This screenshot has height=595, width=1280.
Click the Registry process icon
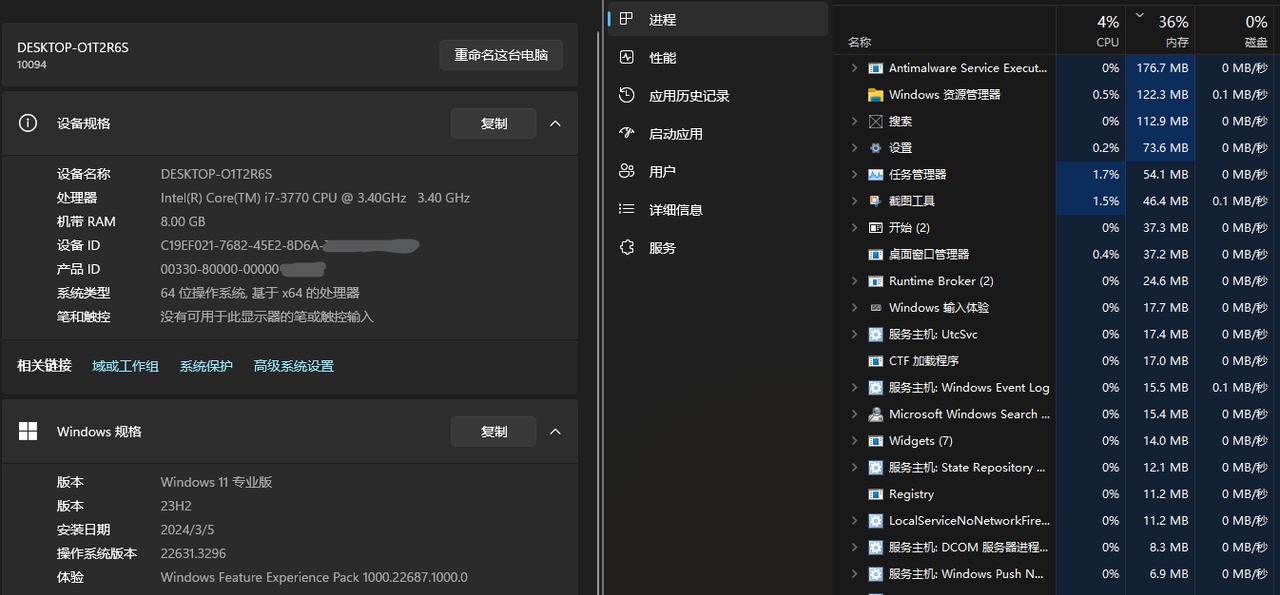[x=876, y=494]
